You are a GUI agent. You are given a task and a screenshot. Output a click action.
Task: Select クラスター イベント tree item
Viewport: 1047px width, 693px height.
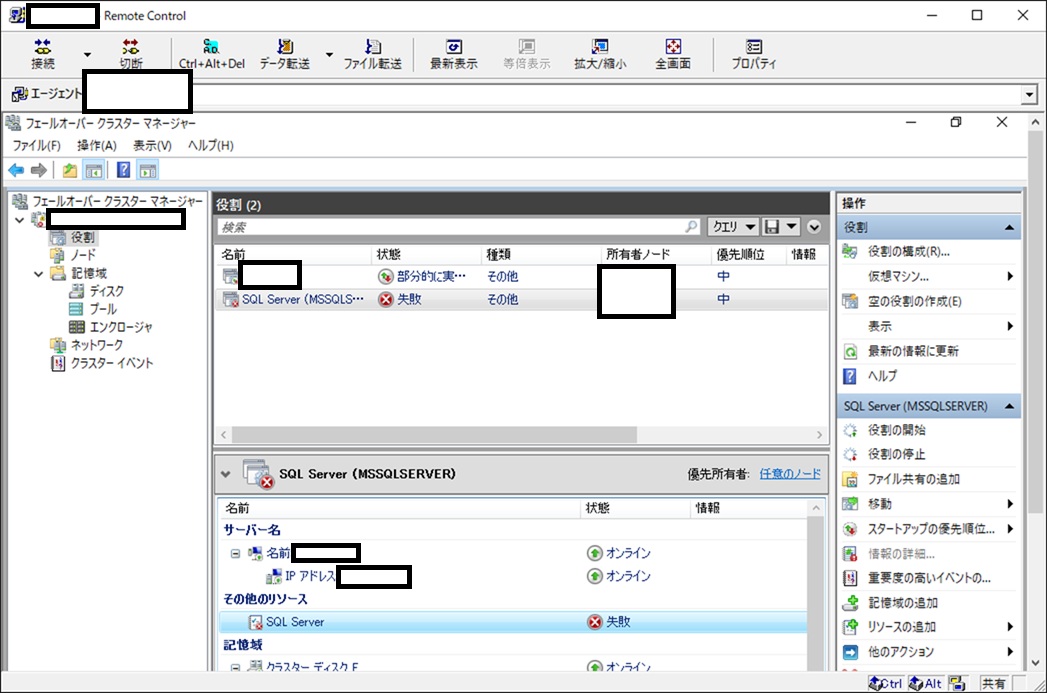click(x=112, y=363)
